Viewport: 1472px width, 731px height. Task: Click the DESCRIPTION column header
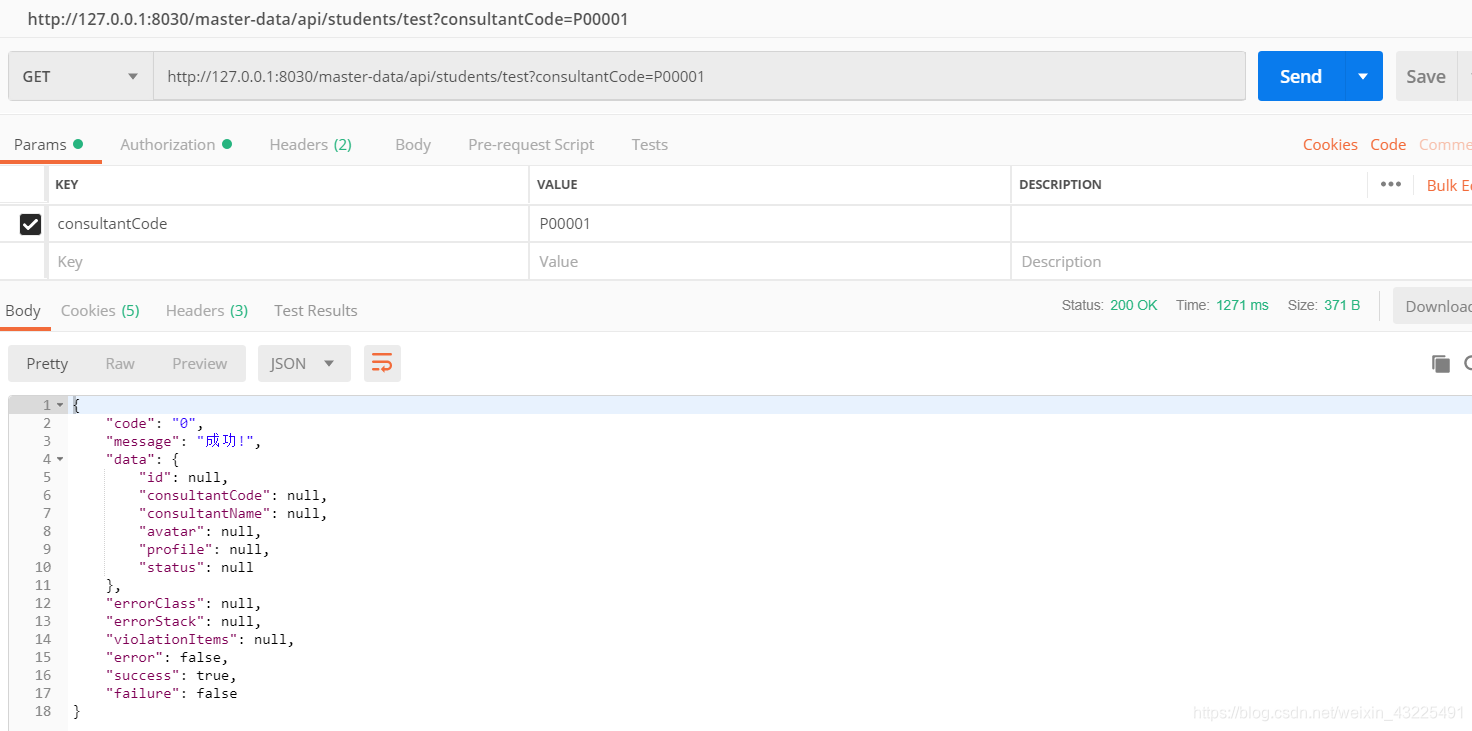pos(1060,185)
